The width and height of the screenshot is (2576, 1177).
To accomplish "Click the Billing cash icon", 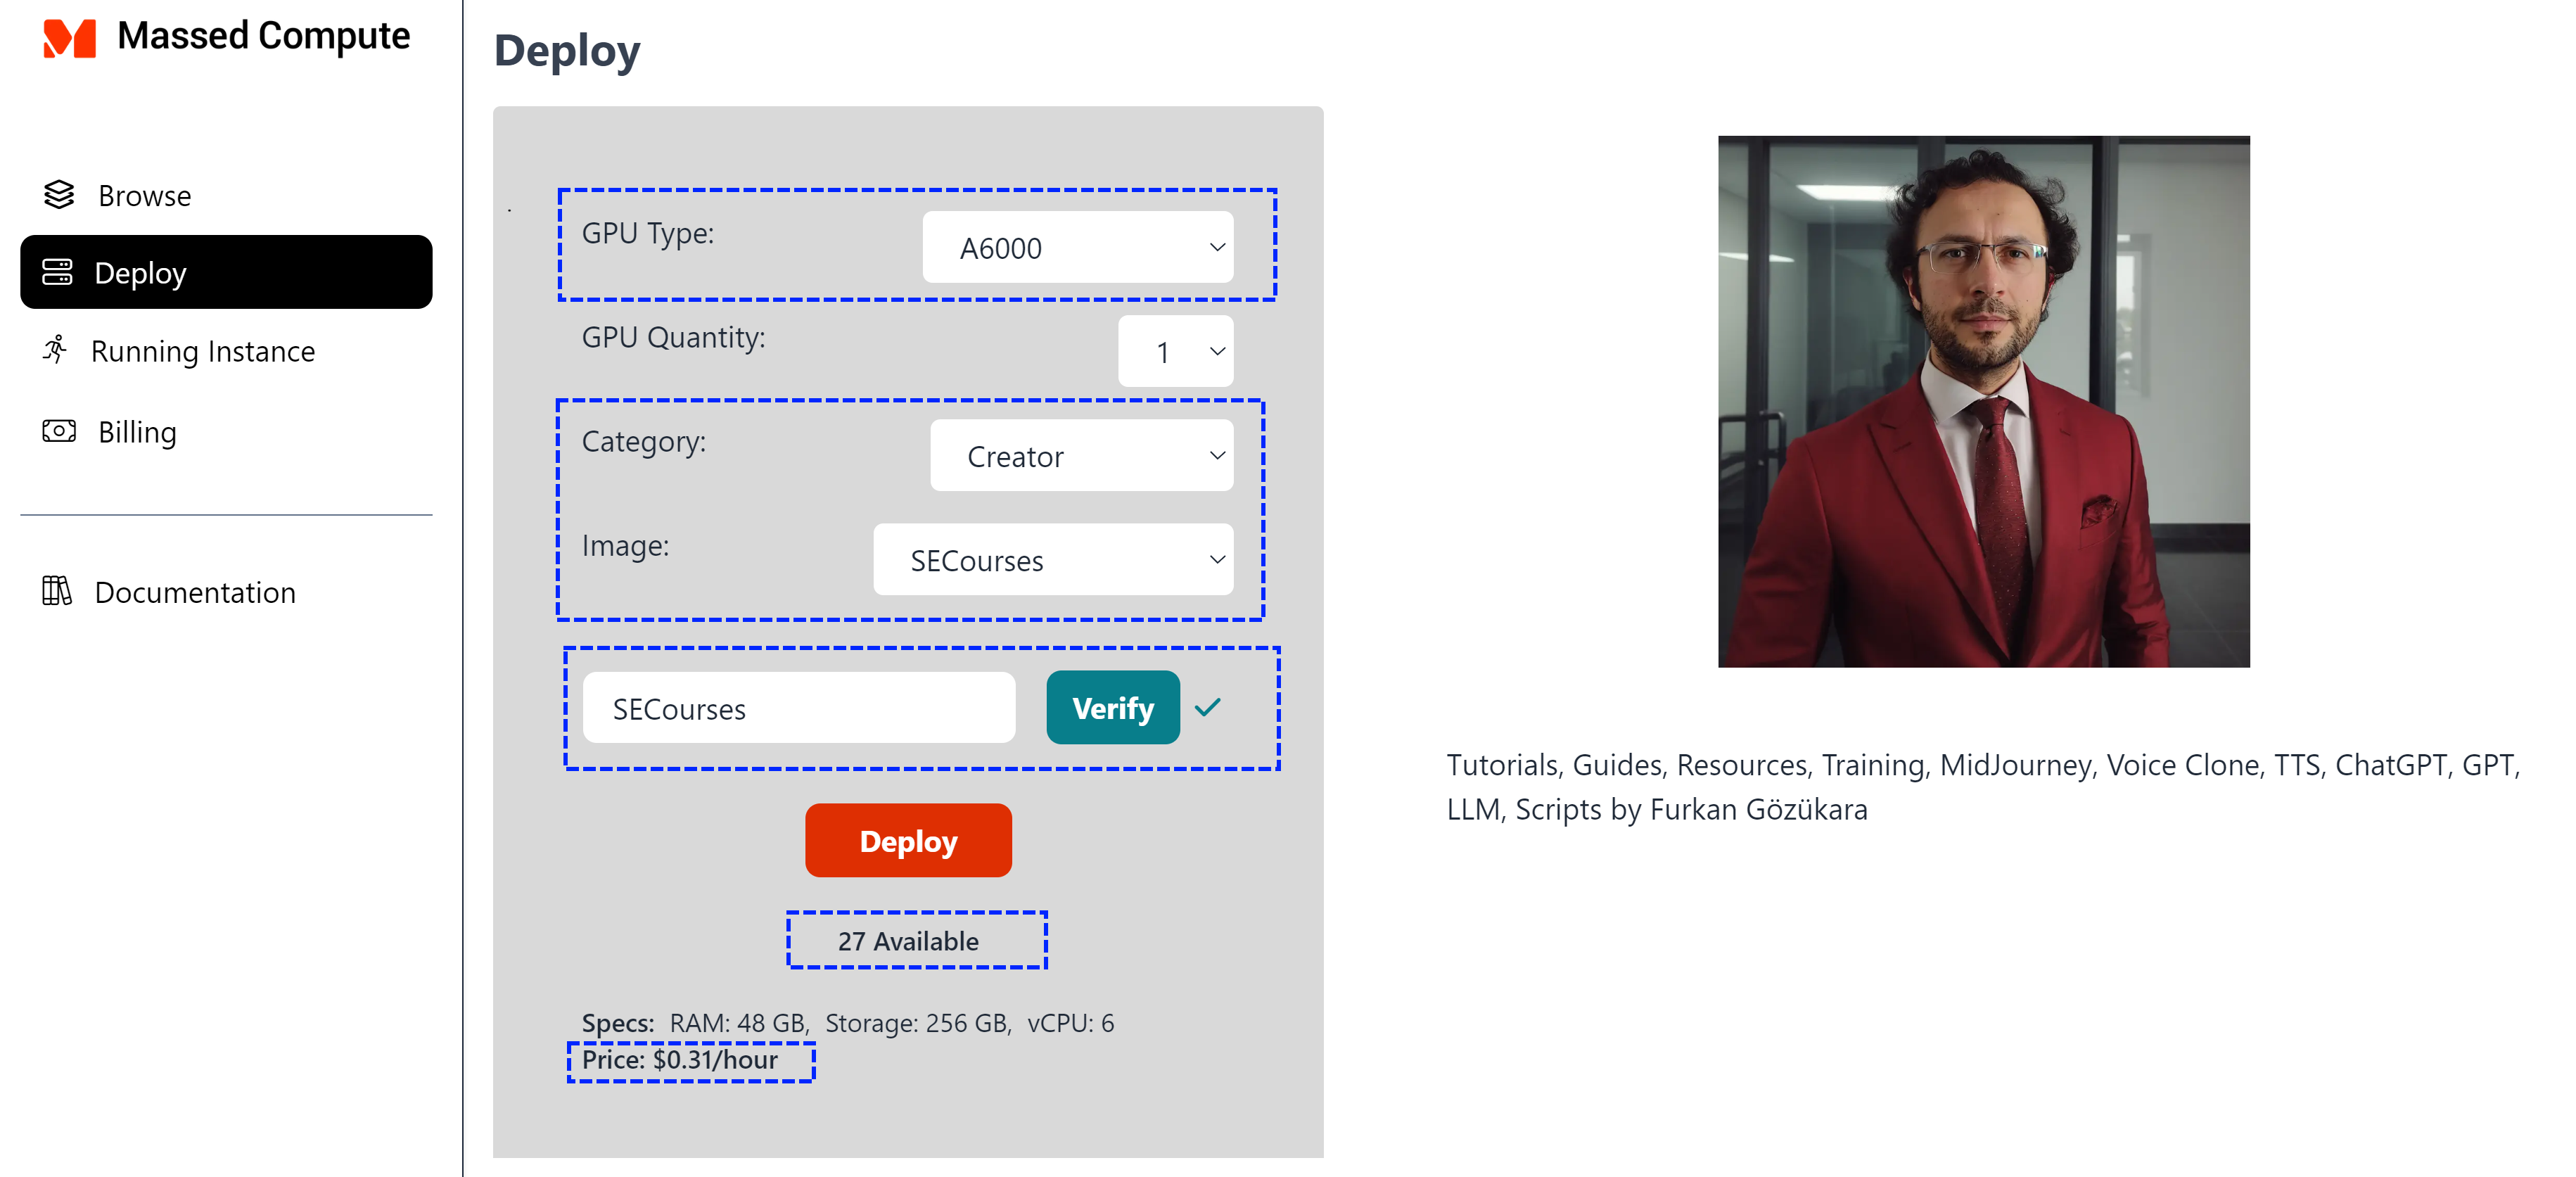I will point(59,431).
